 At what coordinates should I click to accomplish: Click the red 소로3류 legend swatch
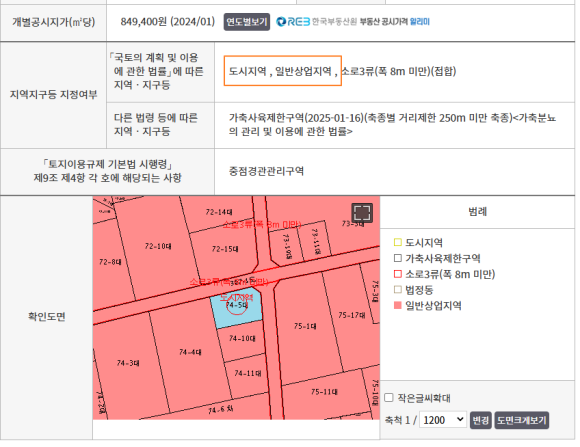coord(398,274)
